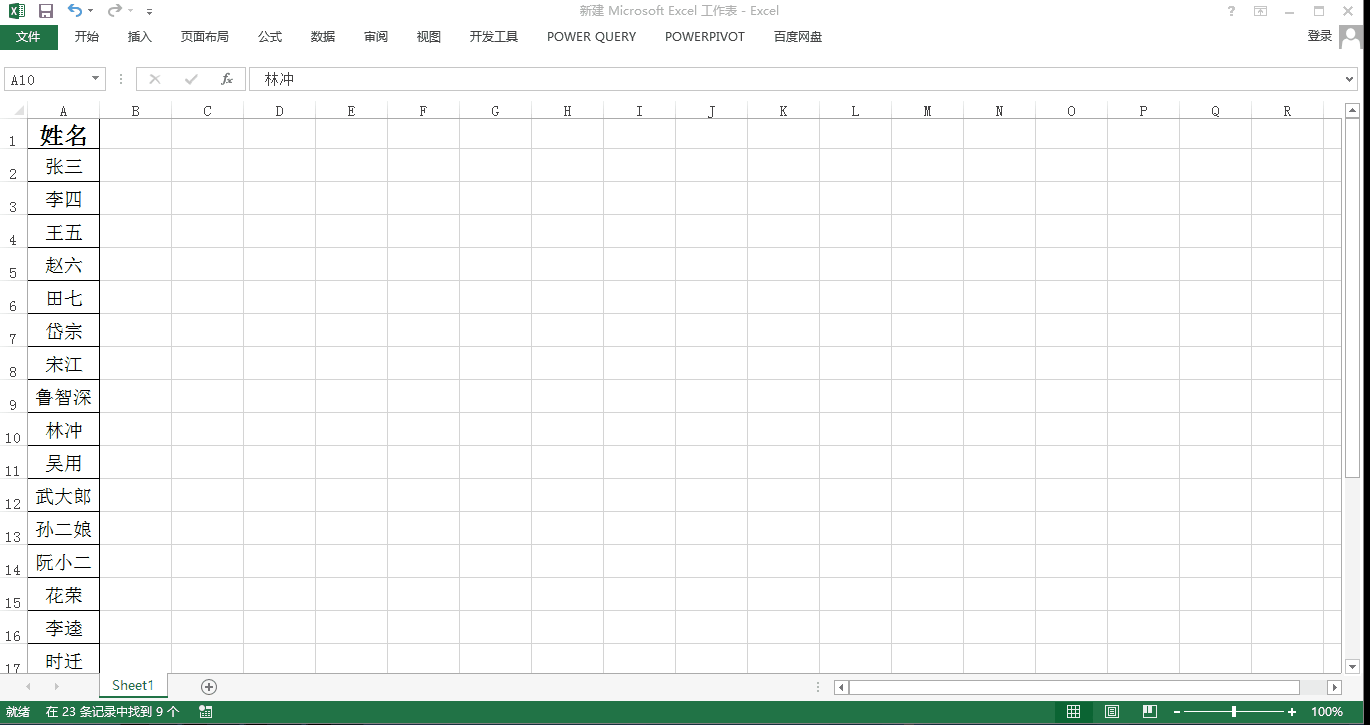The width and height of the screenshot is (1370, 725).
Task: Open the Help question mark icon
Action: point(1231,11)
